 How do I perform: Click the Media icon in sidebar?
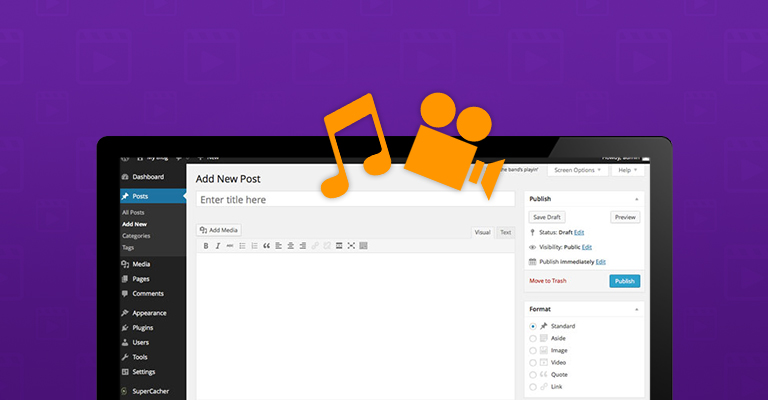click(125, 264)
